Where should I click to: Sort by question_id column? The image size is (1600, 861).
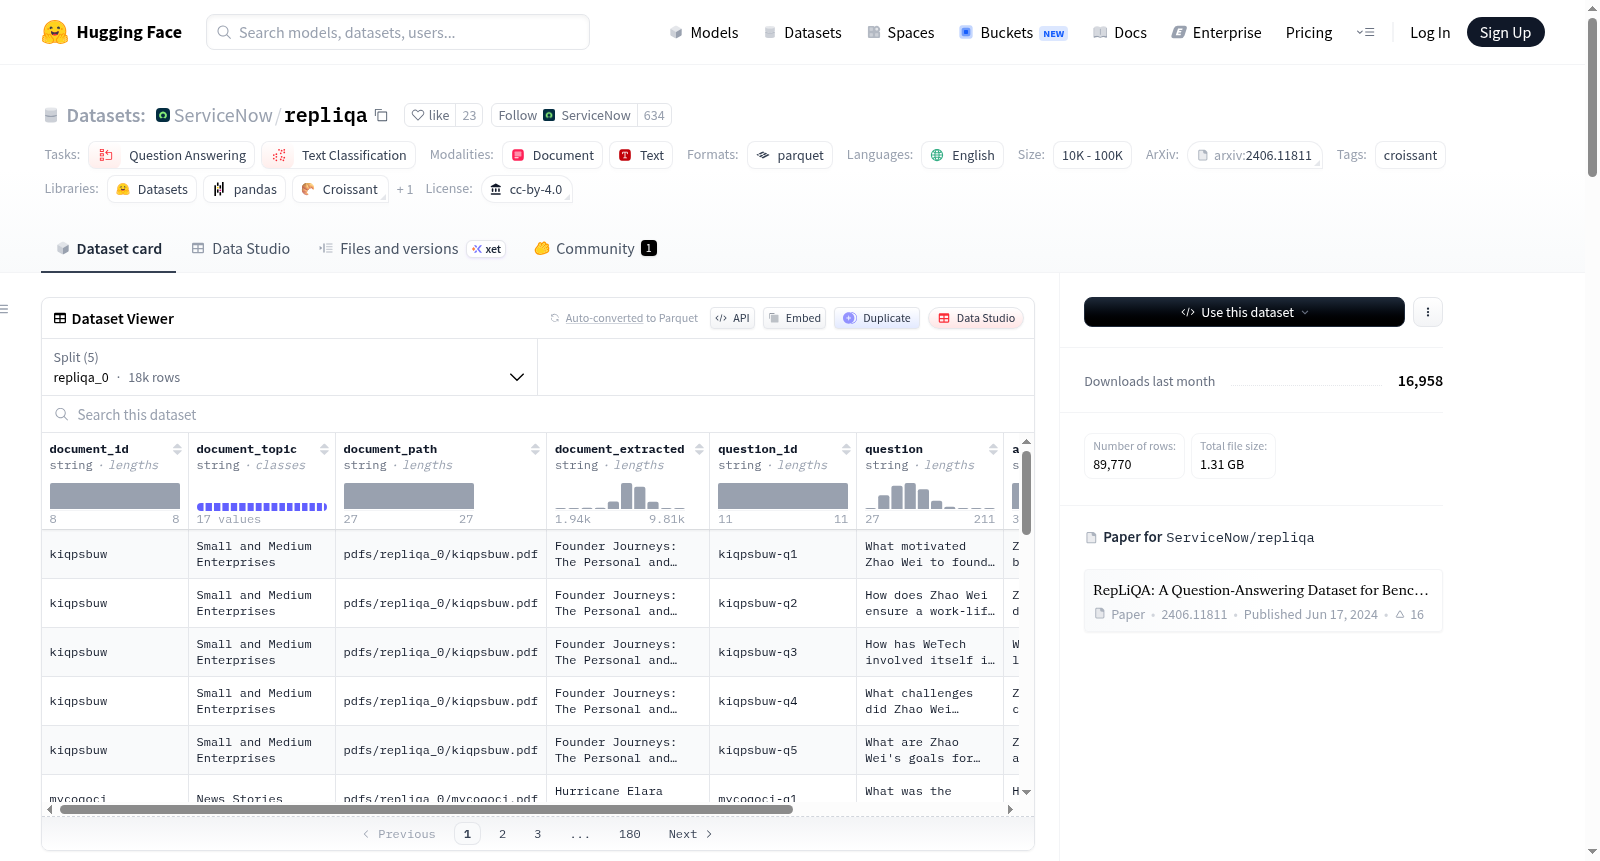846,449
